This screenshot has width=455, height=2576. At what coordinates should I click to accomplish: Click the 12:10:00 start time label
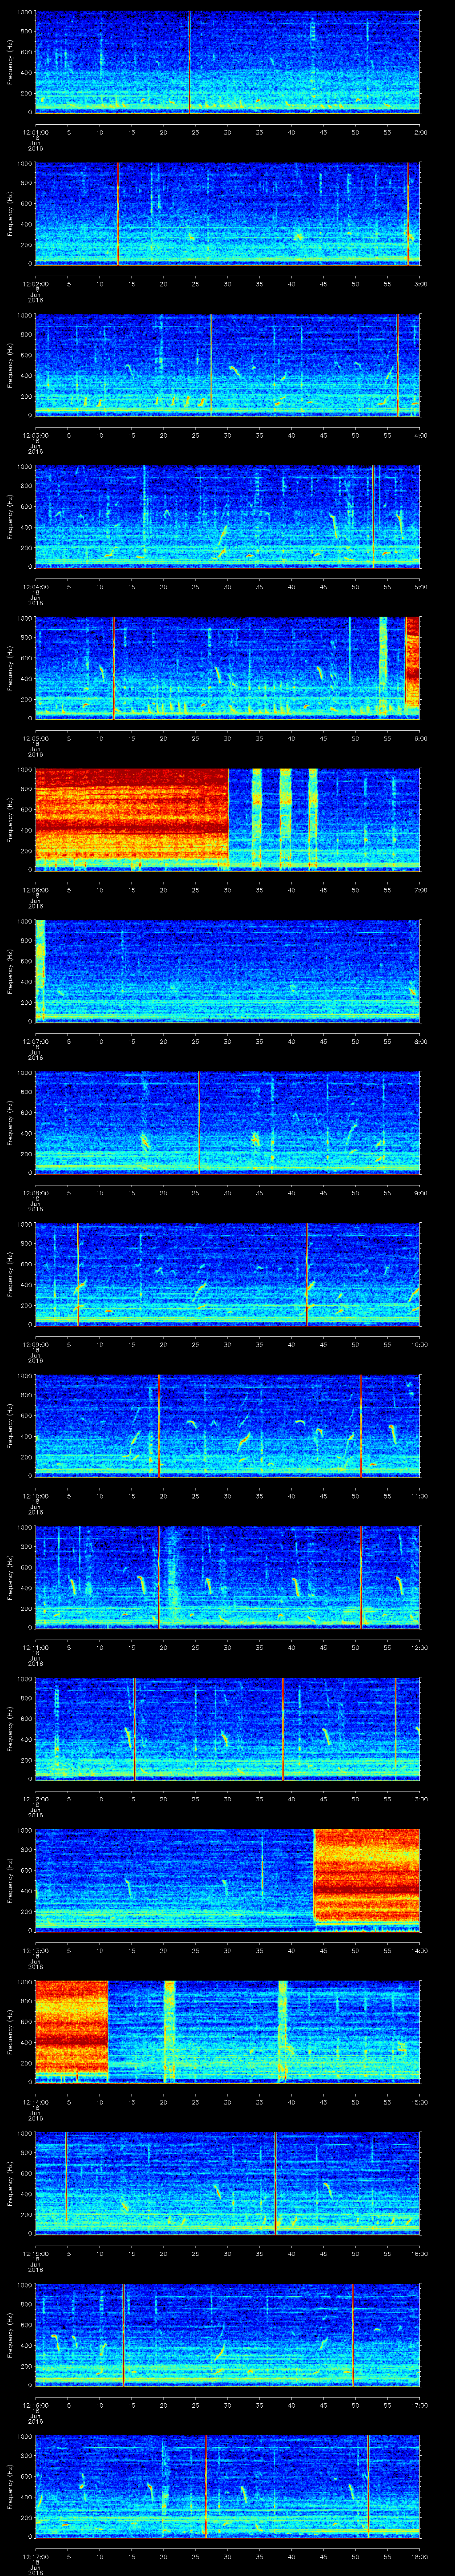pos(36,1496)
